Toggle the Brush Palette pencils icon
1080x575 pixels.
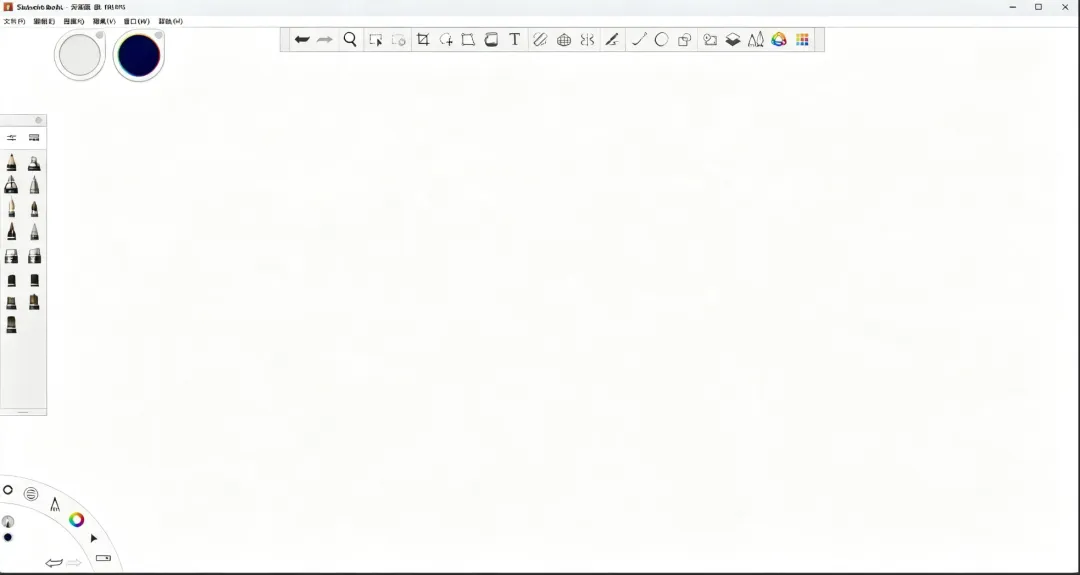coord(756,40)
